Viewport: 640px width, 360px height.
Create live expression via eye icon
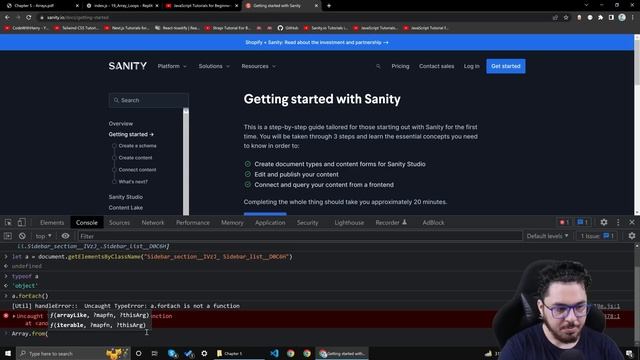coord(65,236)
